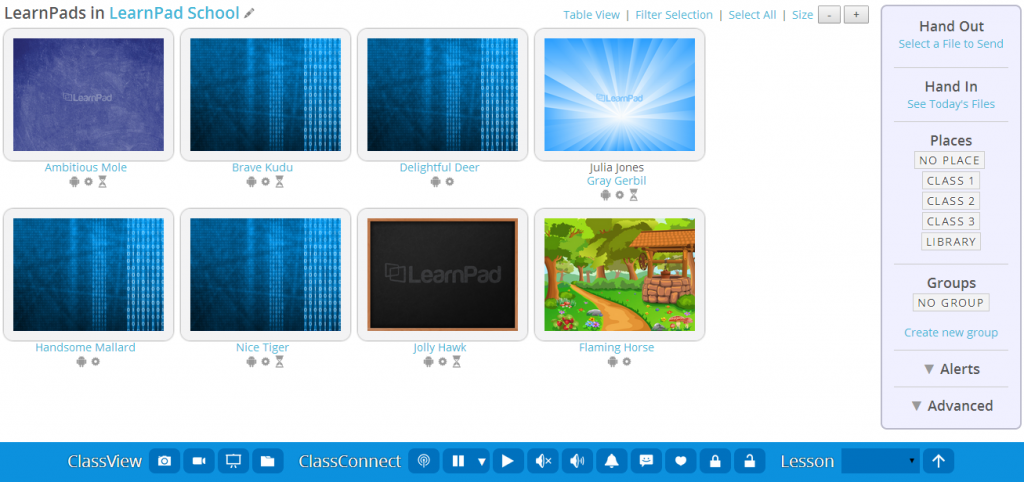Open the LearnPad School link in the heading
1024x482 pixels.
[x=174, y=13]
